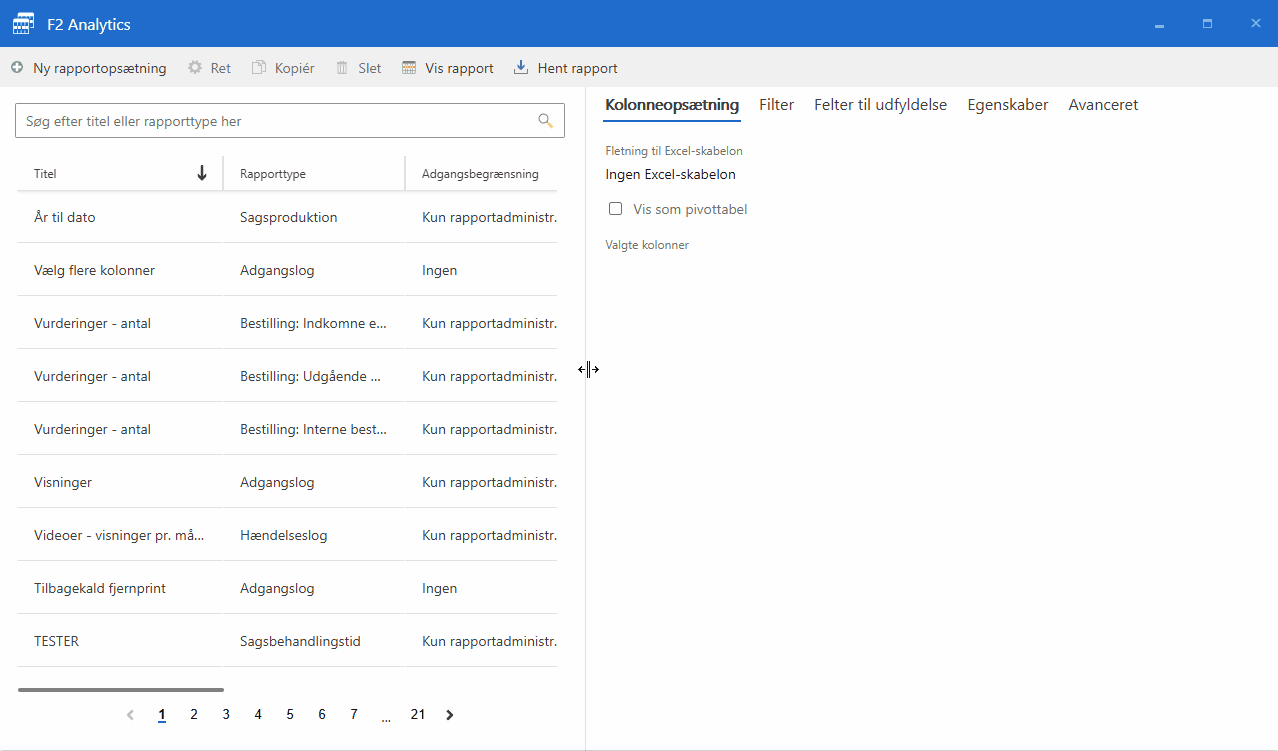Select page 3 in the pagination
This screenshot has height=751, width=1278.
(226, 715)
